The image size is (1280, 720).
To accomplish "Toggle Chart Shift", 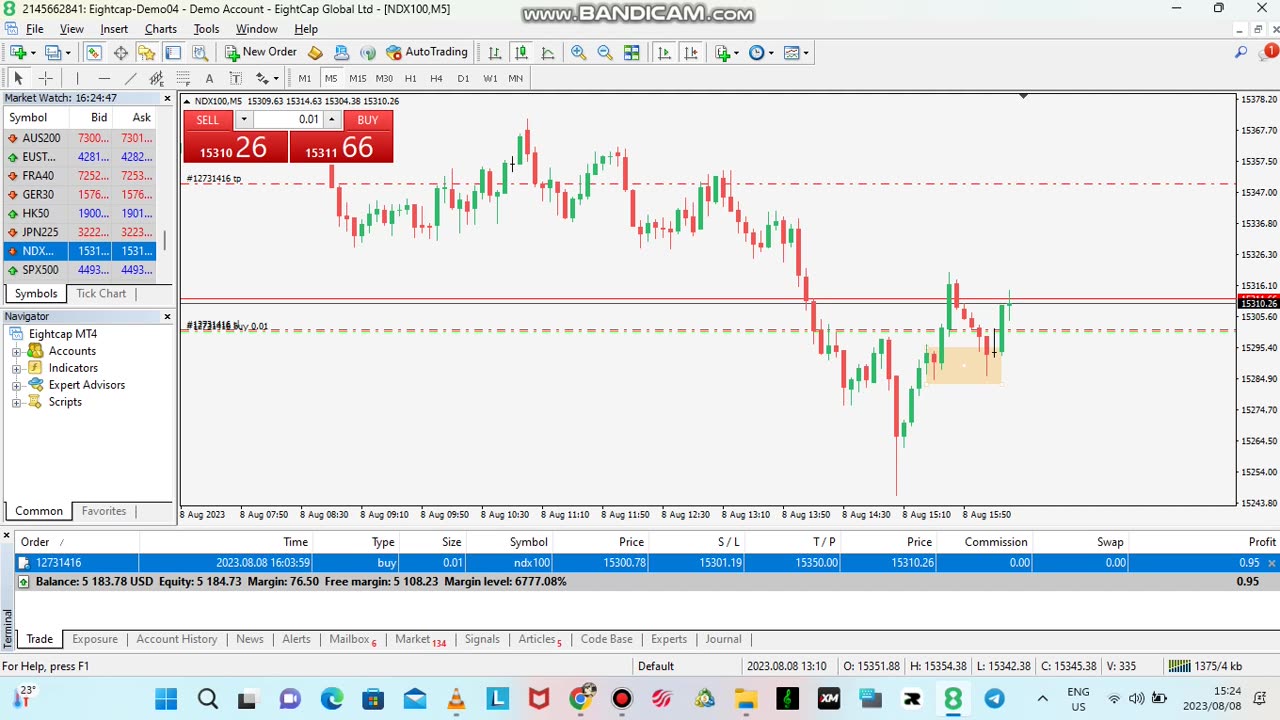I will click(691, 53).
